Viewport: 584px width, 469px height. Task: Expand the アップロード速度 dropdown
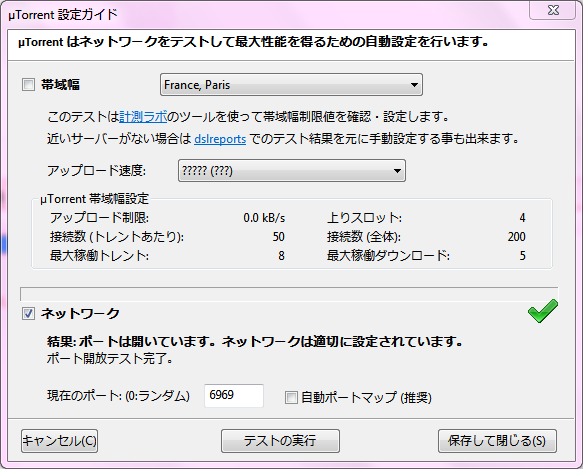point(292,171)
